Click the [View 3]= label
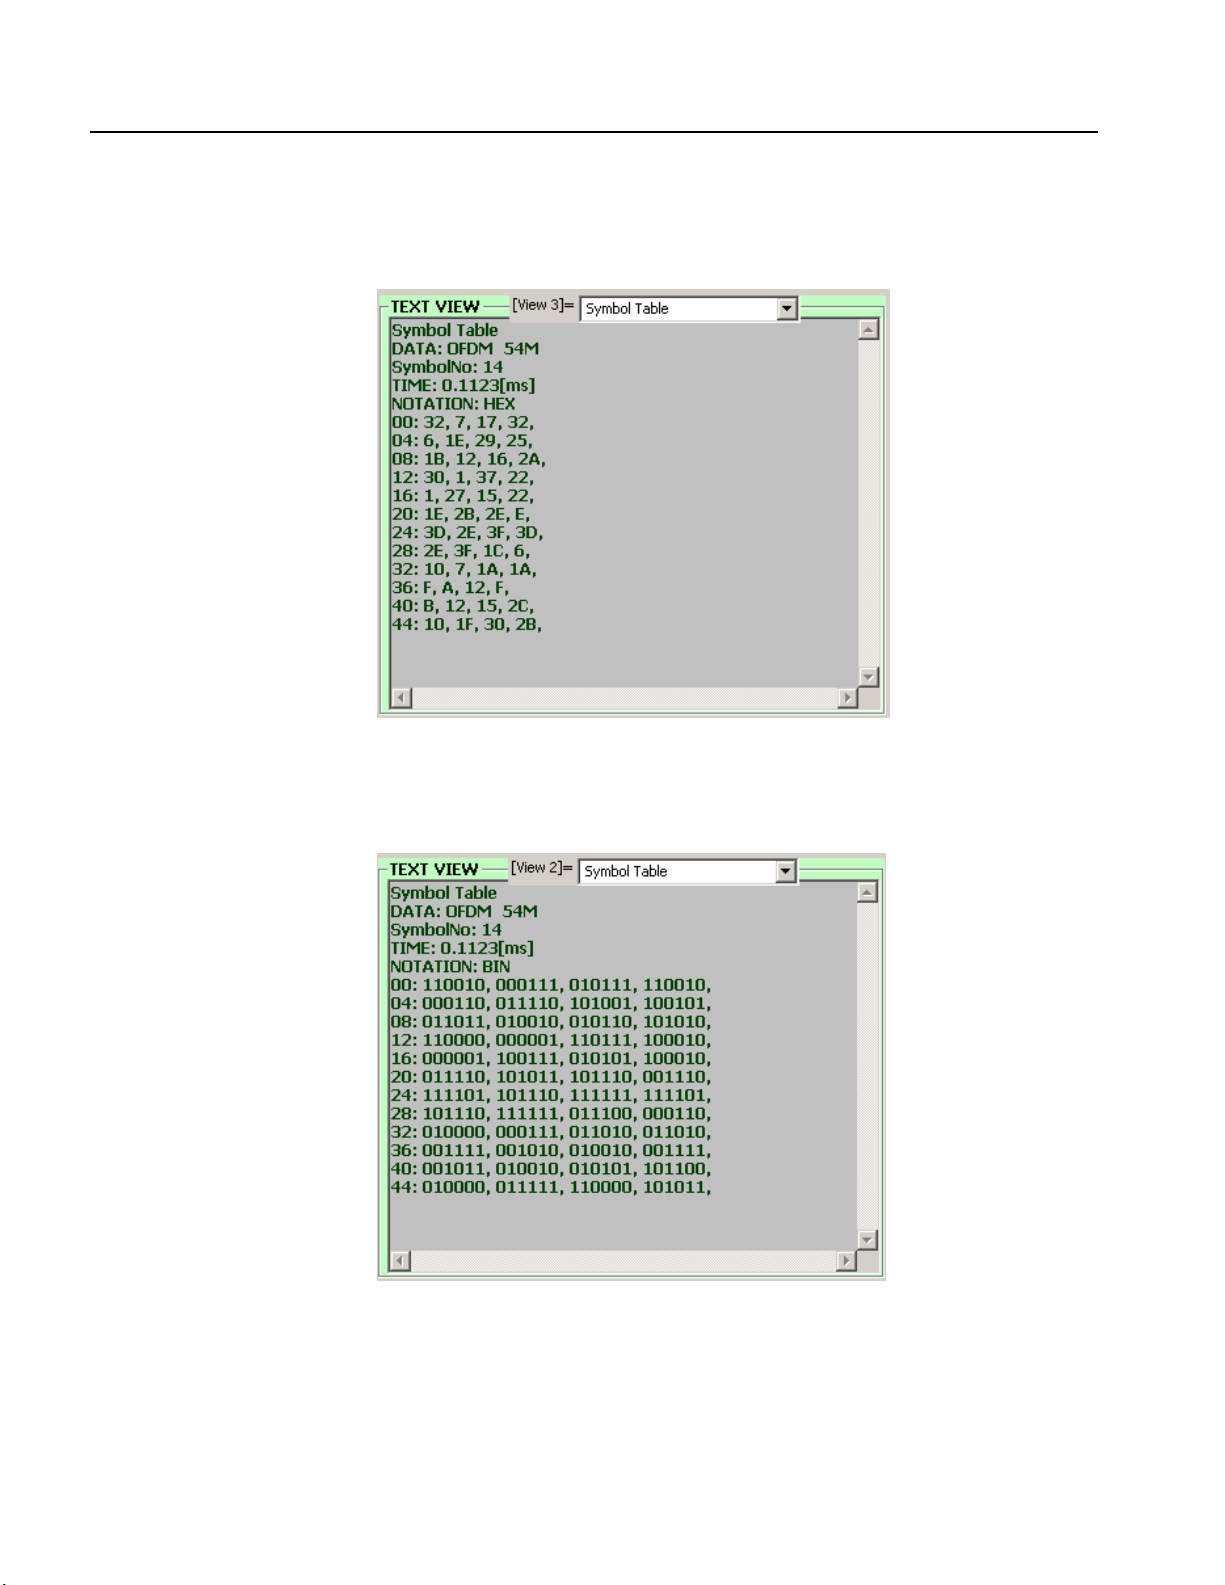This screenshot has width=1225, height=1585. 543,305
